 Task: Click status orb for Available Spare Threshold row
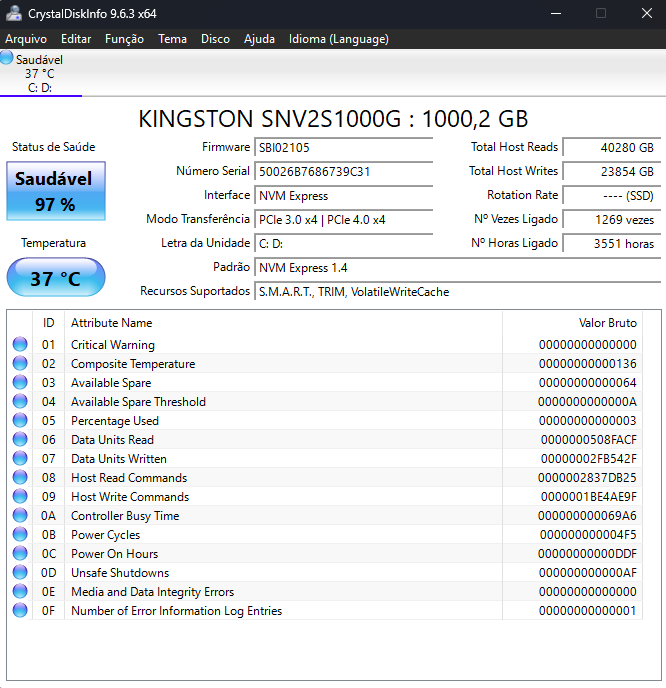[x=20, y=401]
